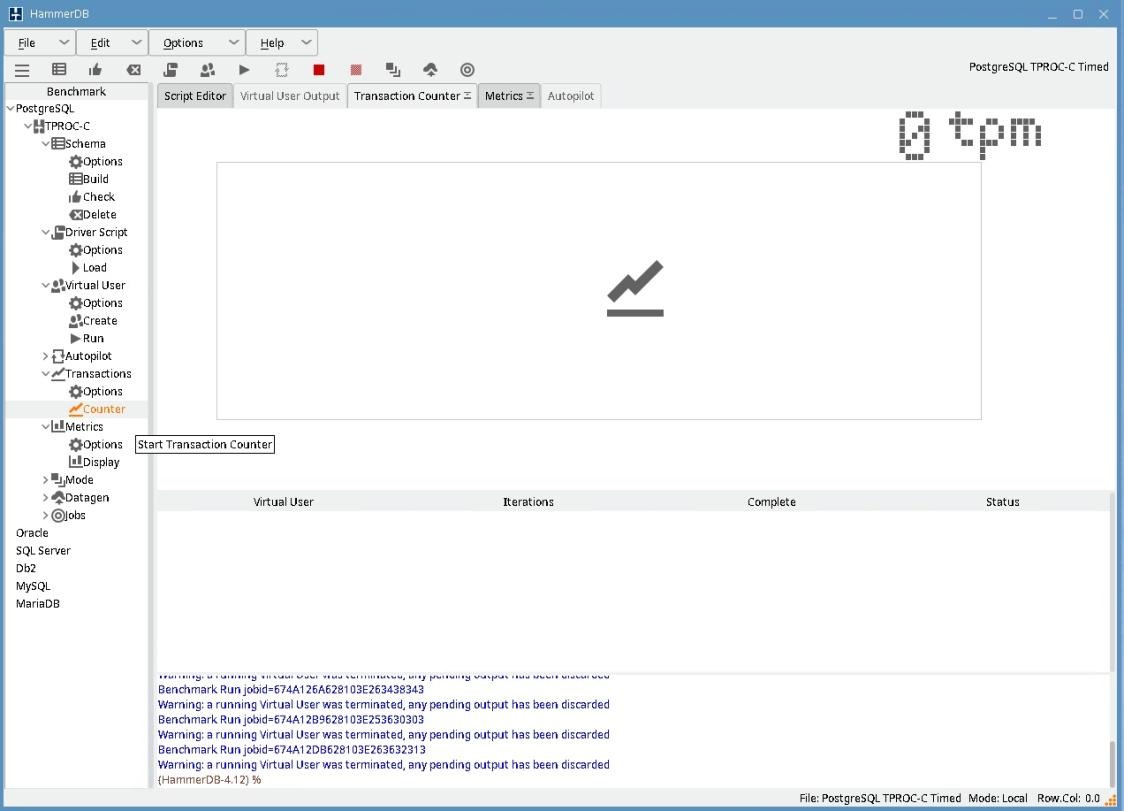
Task: Click the Schema Build toolbar icon
Action: click(59, 70)
